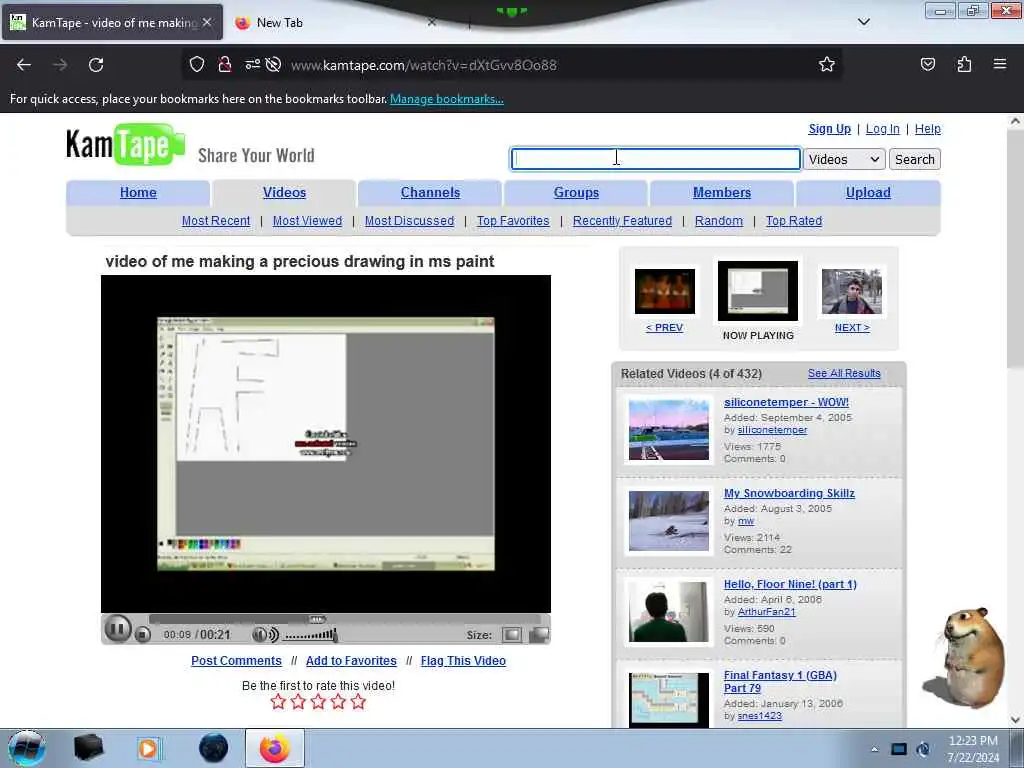
Task: Open the Sign Up link
Action: click(x=829, y=129)
